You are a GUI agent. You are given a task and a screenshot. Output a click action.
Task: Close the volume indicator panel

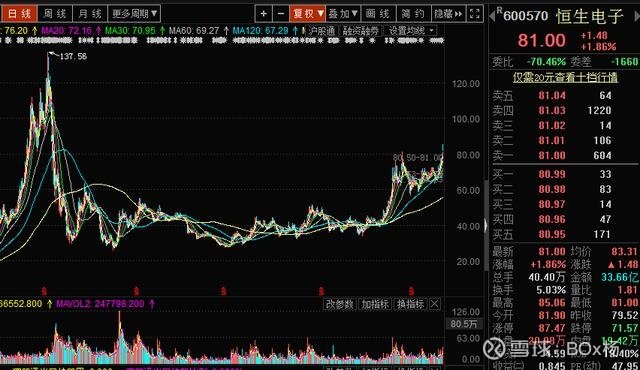pos(435,304)
